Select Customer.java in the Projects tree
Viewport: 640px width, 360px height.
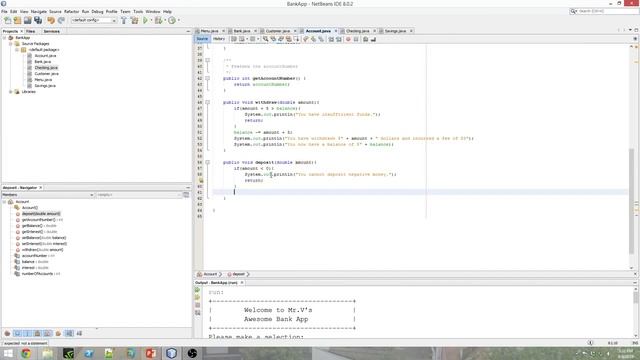point(46,74)
